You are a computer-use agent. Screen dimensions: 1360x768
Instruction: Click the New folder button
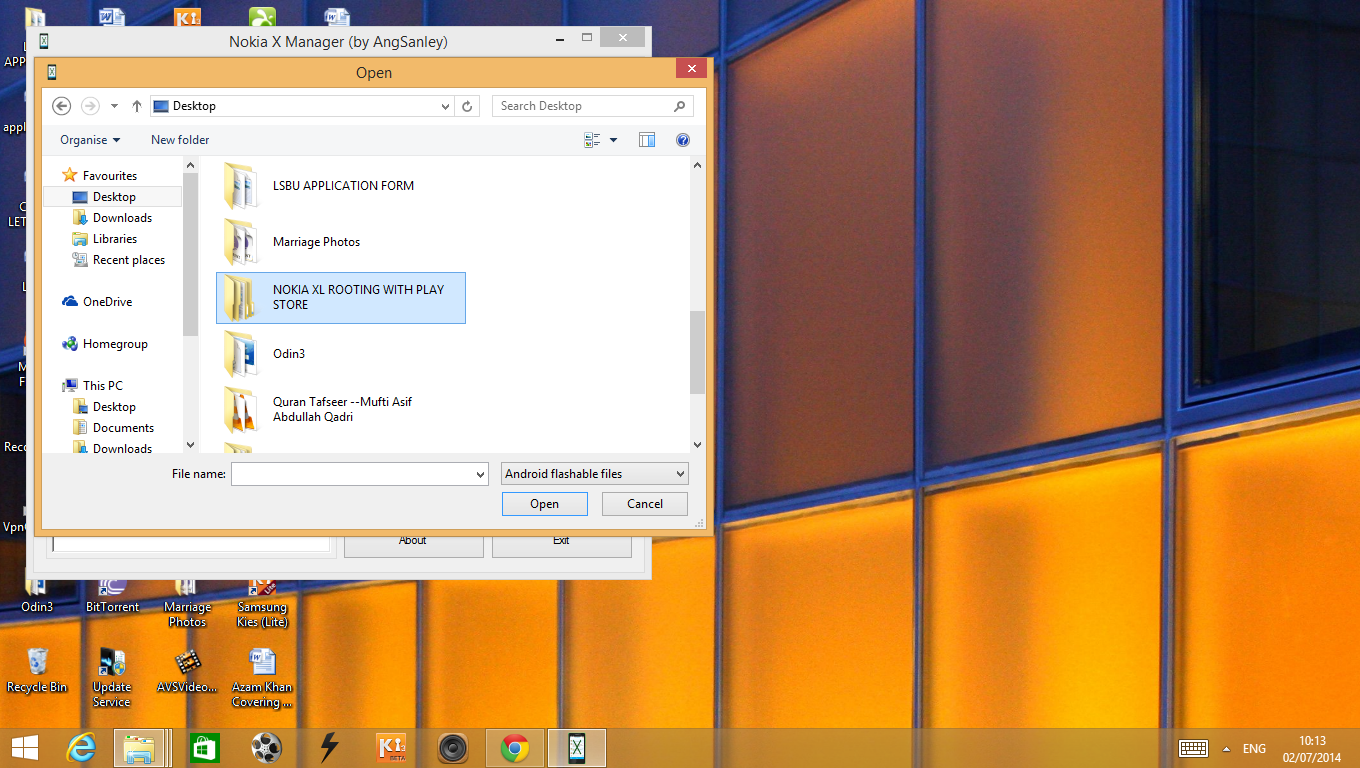point(180,140)
